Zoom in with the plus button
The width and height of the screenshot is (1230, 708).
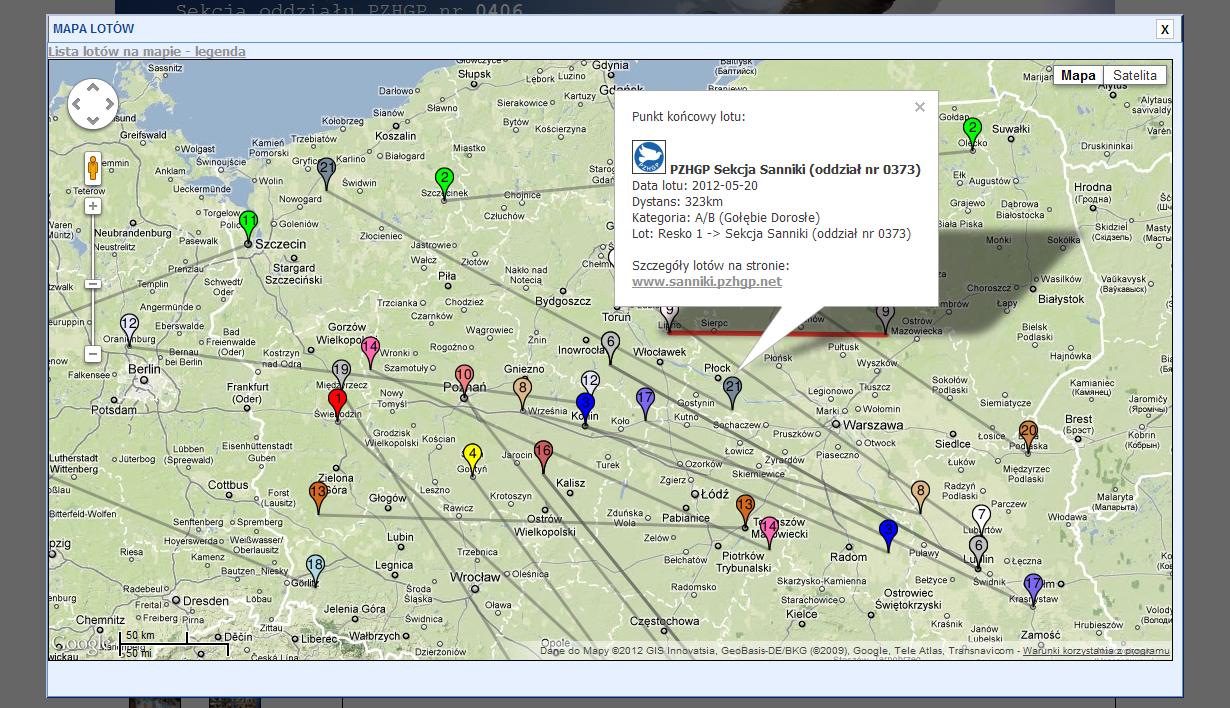click(93, 206)
